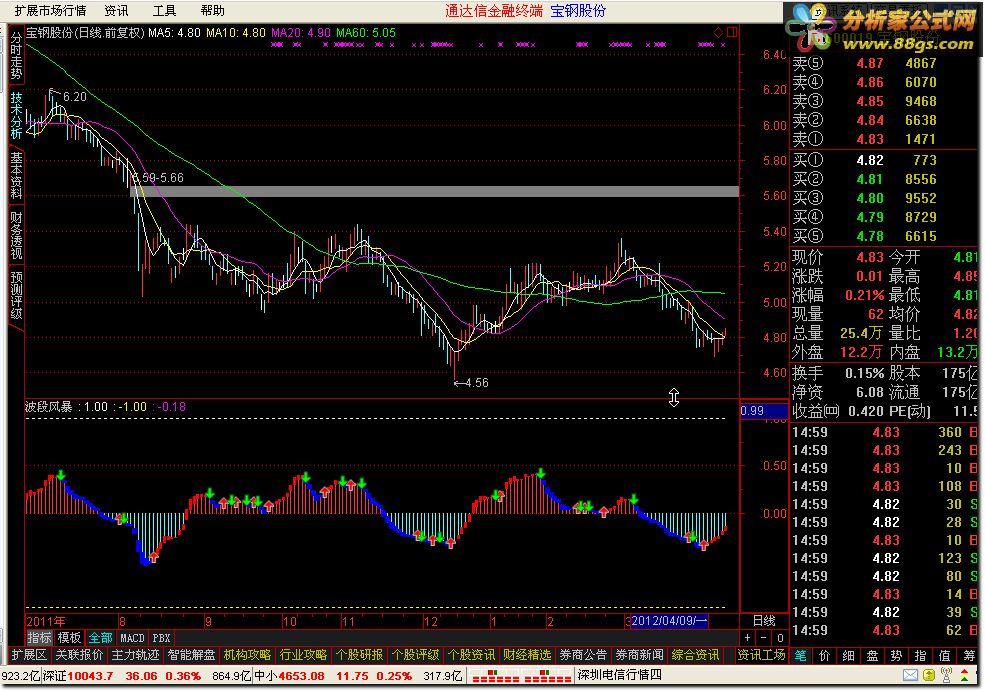The image size is (985, 691).
Task: Select the 势 tab in right panel
Action: (896, 655)
